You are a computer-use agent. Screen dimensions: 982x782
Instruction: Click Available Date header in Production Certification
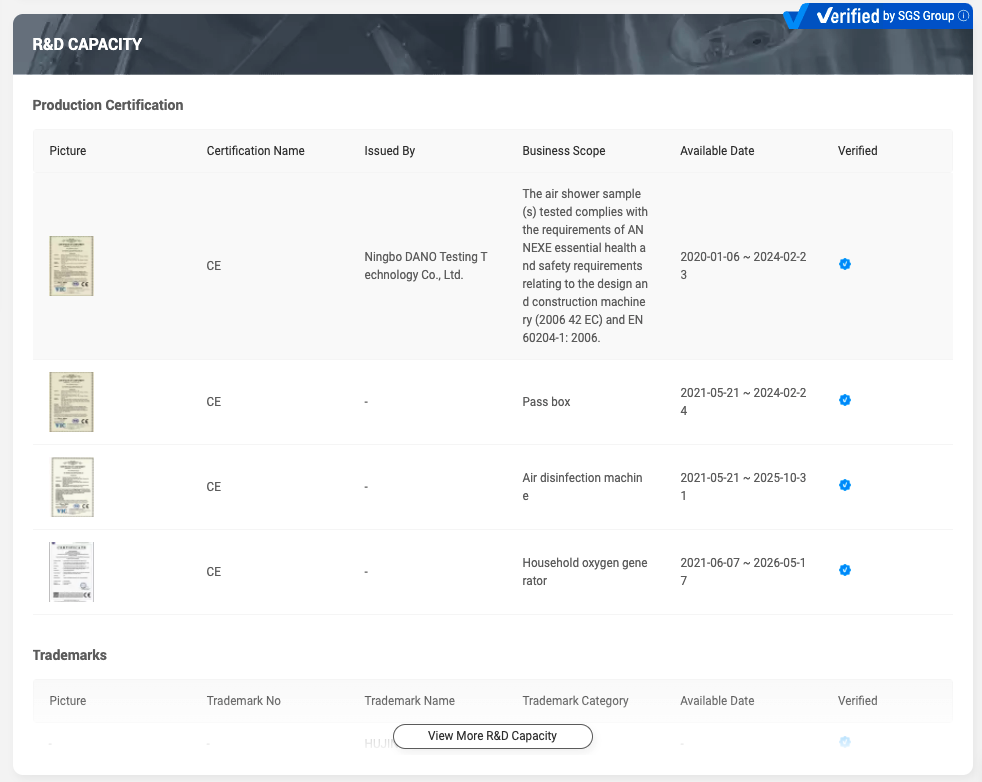(x=717, y=151)
